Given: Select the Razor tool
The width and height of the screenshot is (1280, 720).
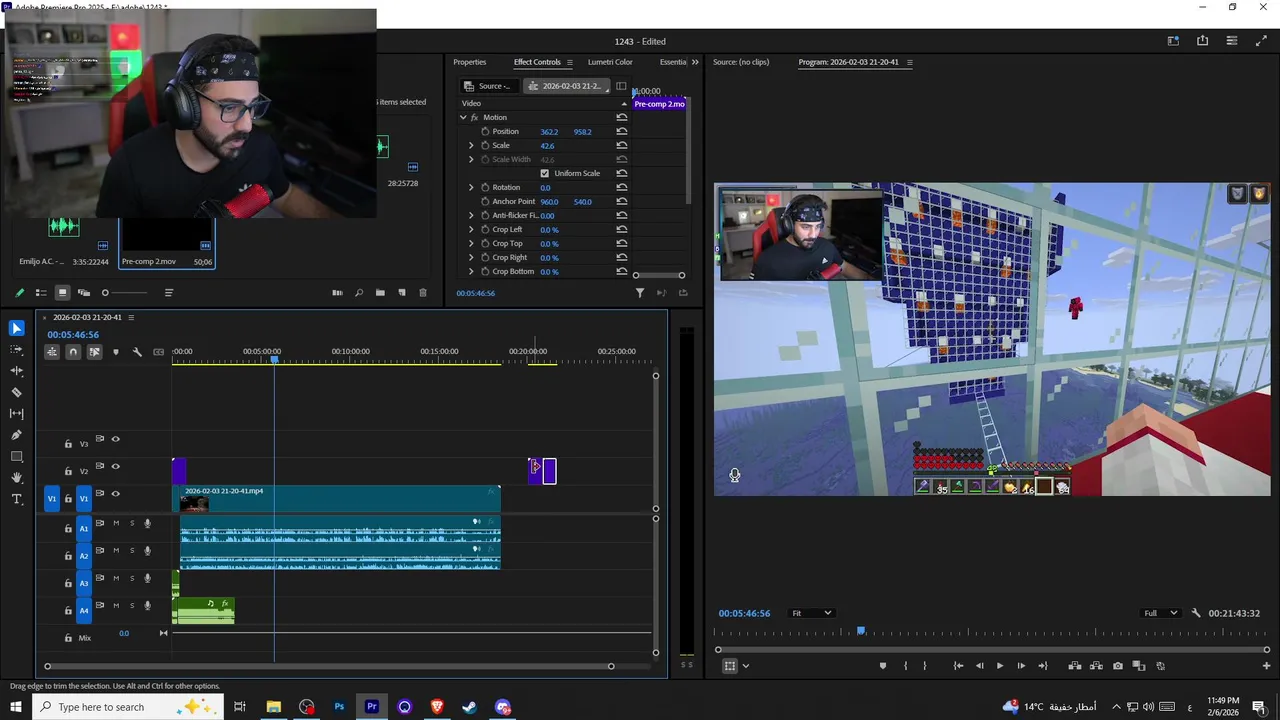Looking at the screenshot, I should coord(16,392).
